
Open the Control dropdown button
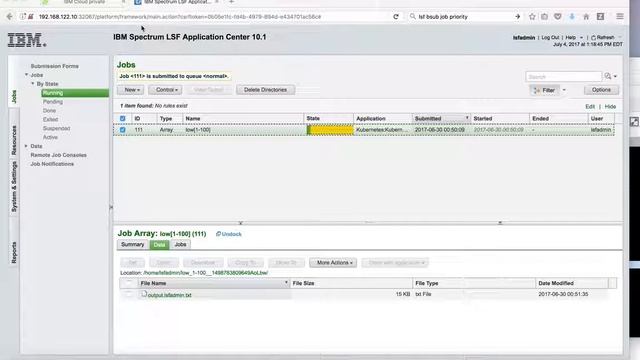click(165, 90)
